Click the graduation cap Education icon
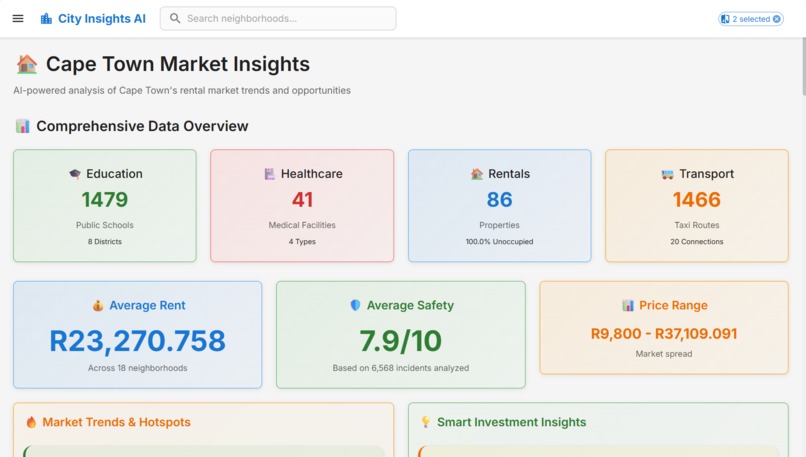 (75, 174)
